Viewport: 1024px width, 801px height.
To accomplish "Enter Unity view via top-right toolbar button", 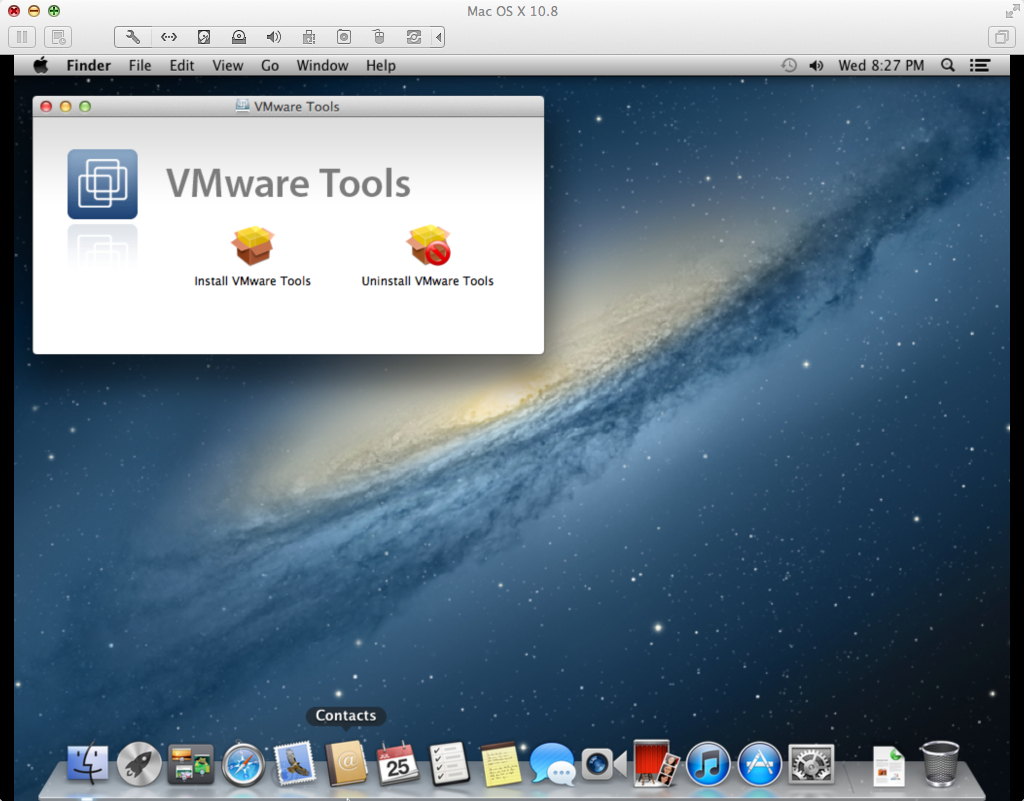I will (1002, 37).
